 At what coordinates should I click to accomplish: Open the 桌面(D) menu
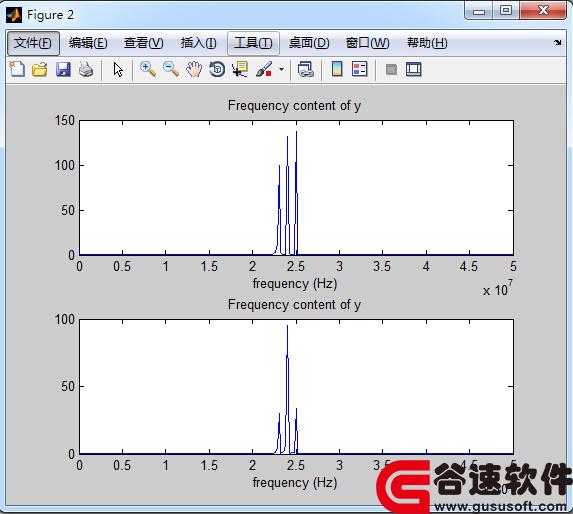[309, 43]
